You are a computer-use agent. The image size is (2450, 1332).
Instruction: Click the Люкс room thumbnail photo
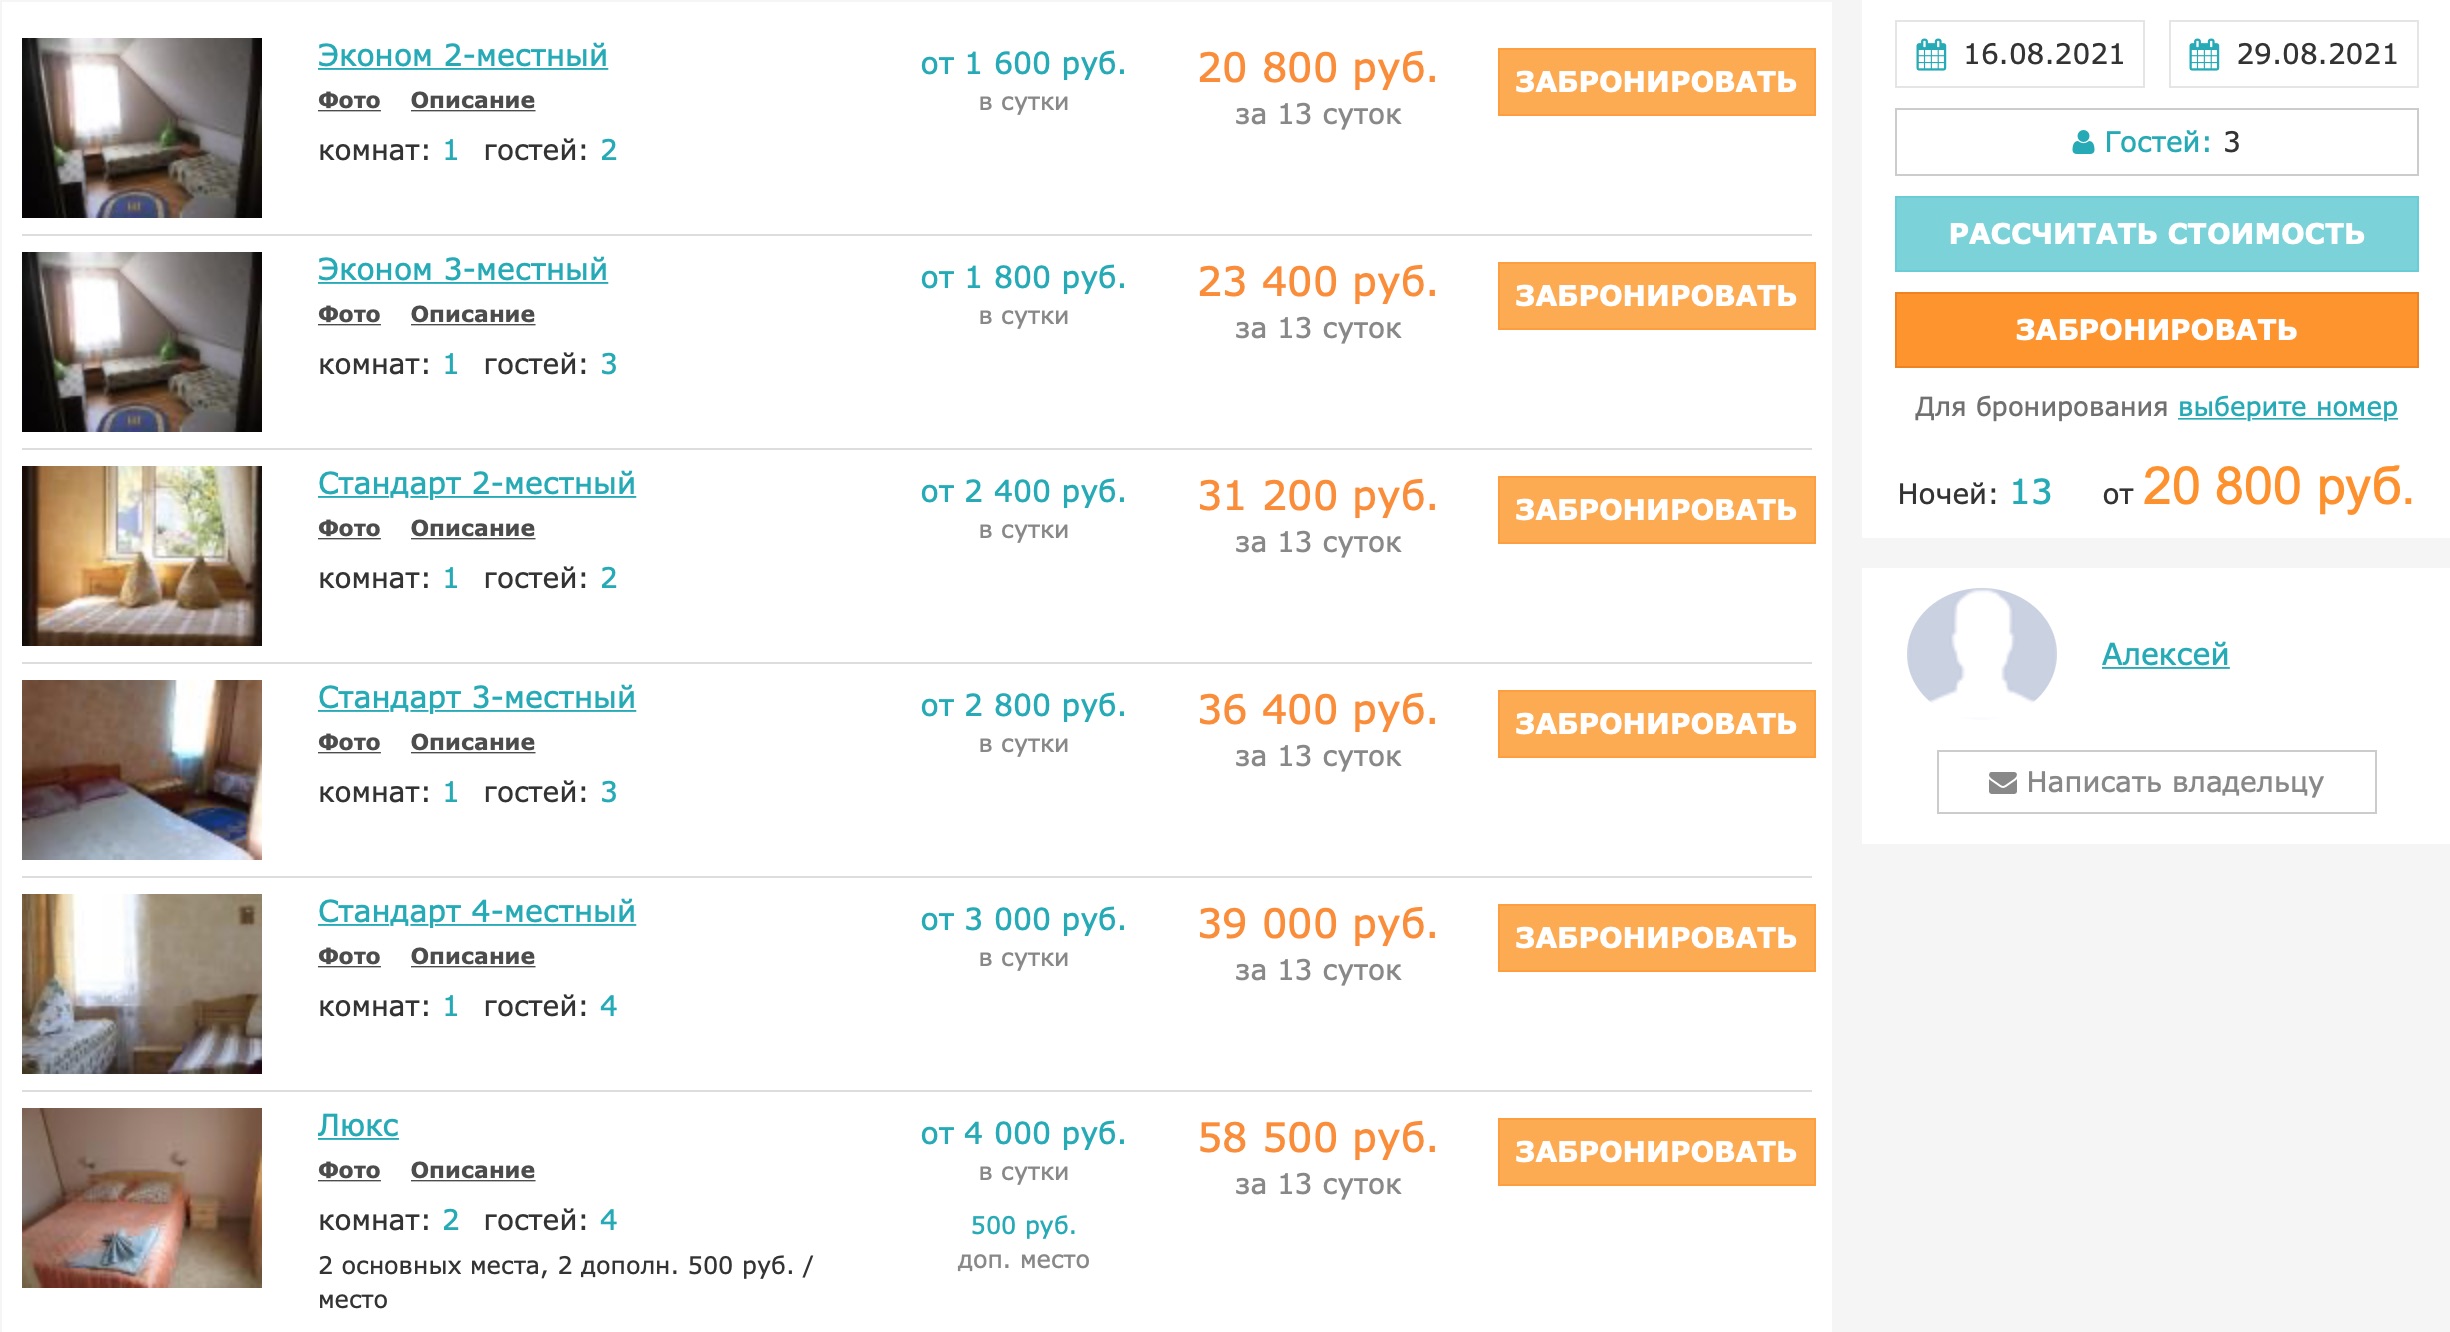[x=142, y=1197]
